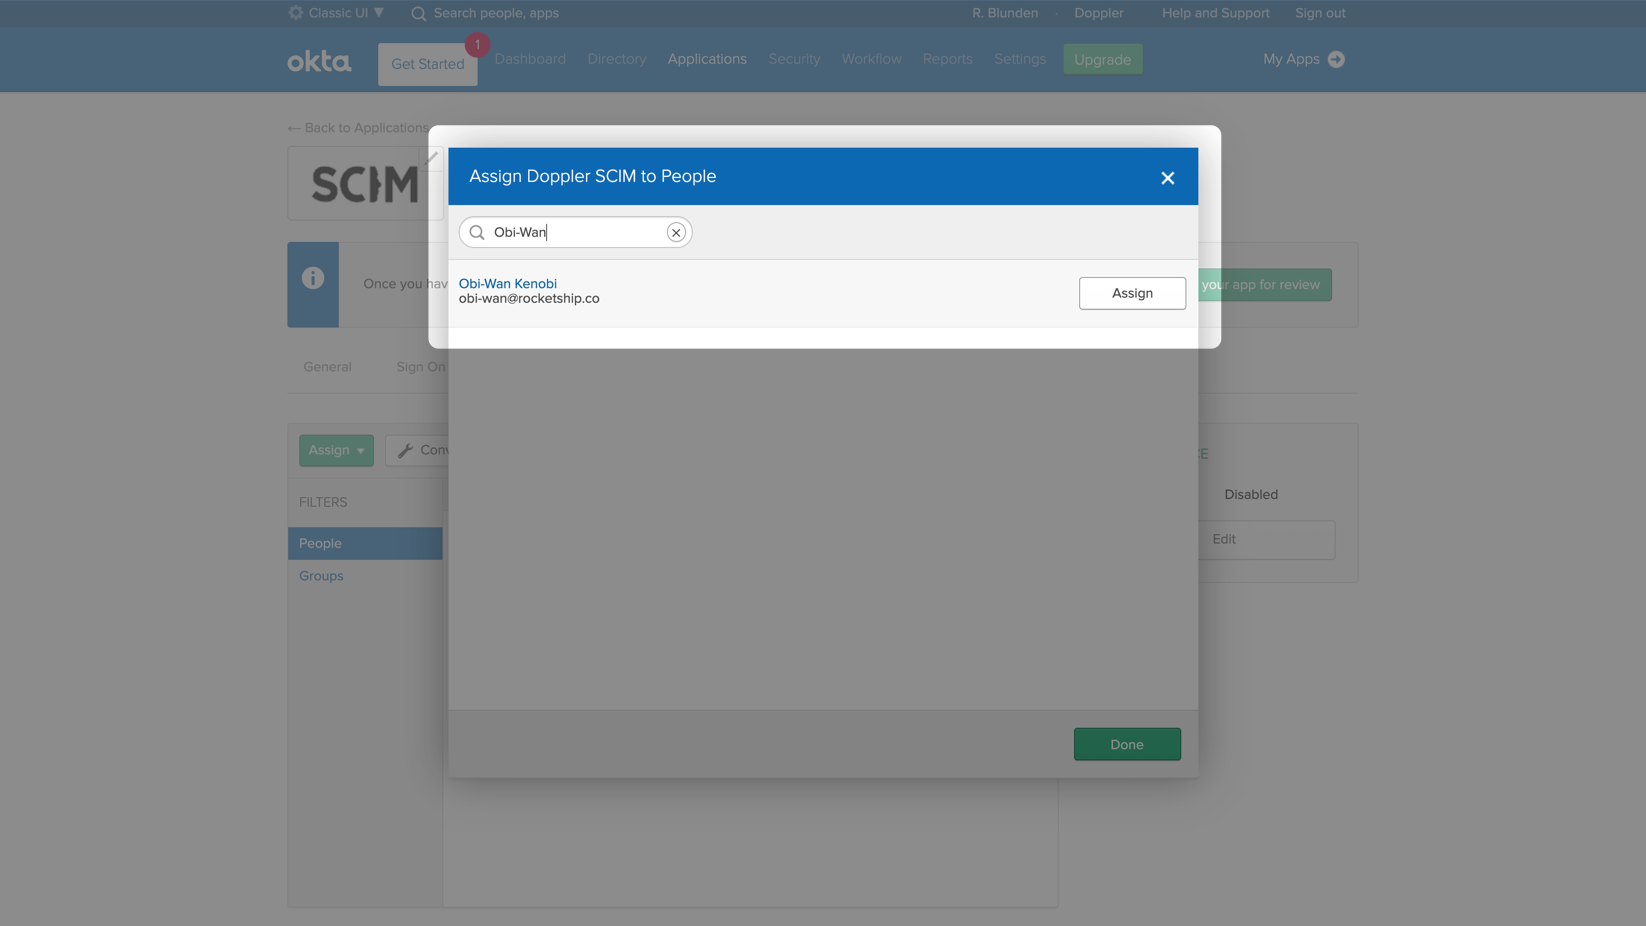Open the Applications menu

click(707, 59)
